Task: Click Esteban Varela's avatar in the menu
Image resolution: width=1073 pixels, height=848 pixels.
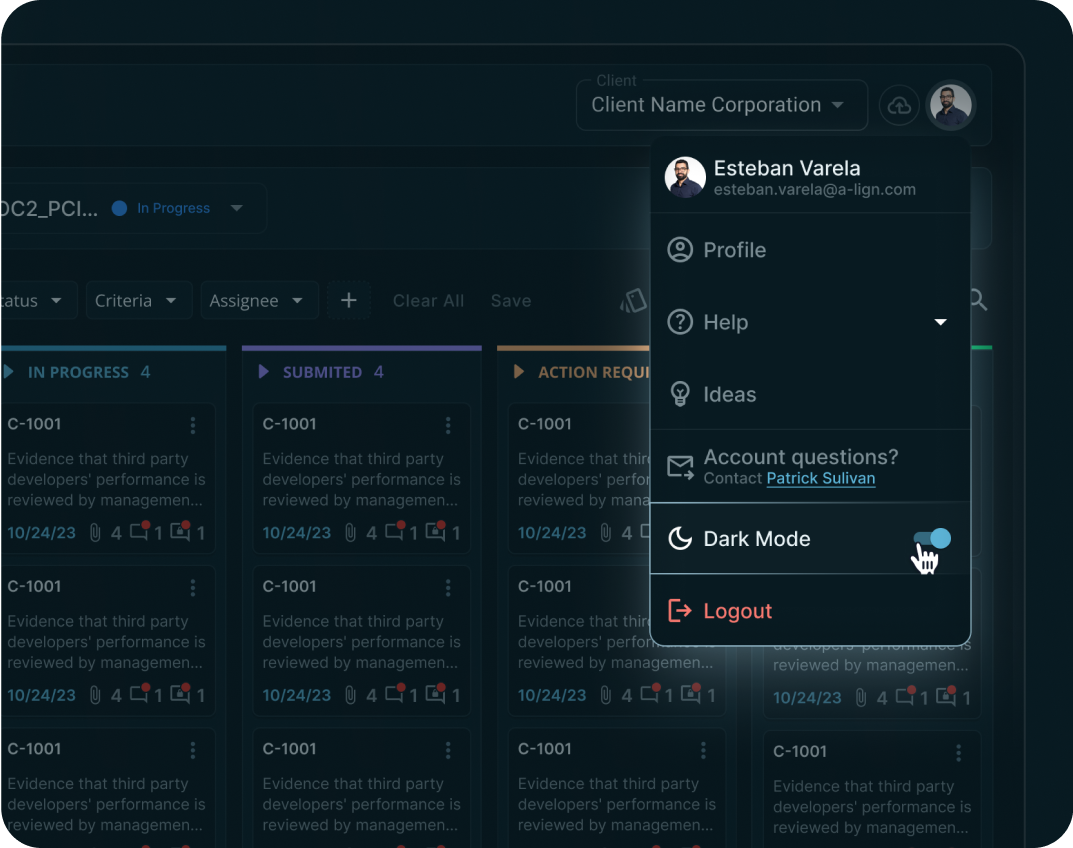Action: 685,177
